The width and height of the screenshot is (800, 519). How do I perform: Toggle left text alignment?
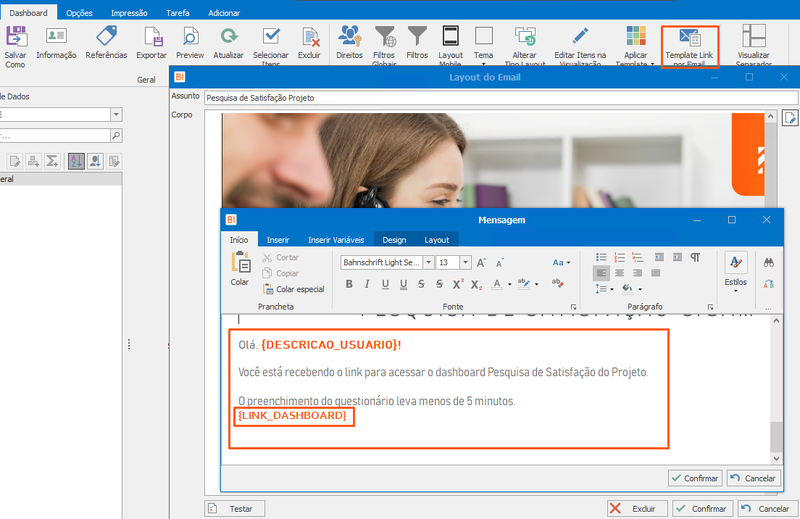601,273
